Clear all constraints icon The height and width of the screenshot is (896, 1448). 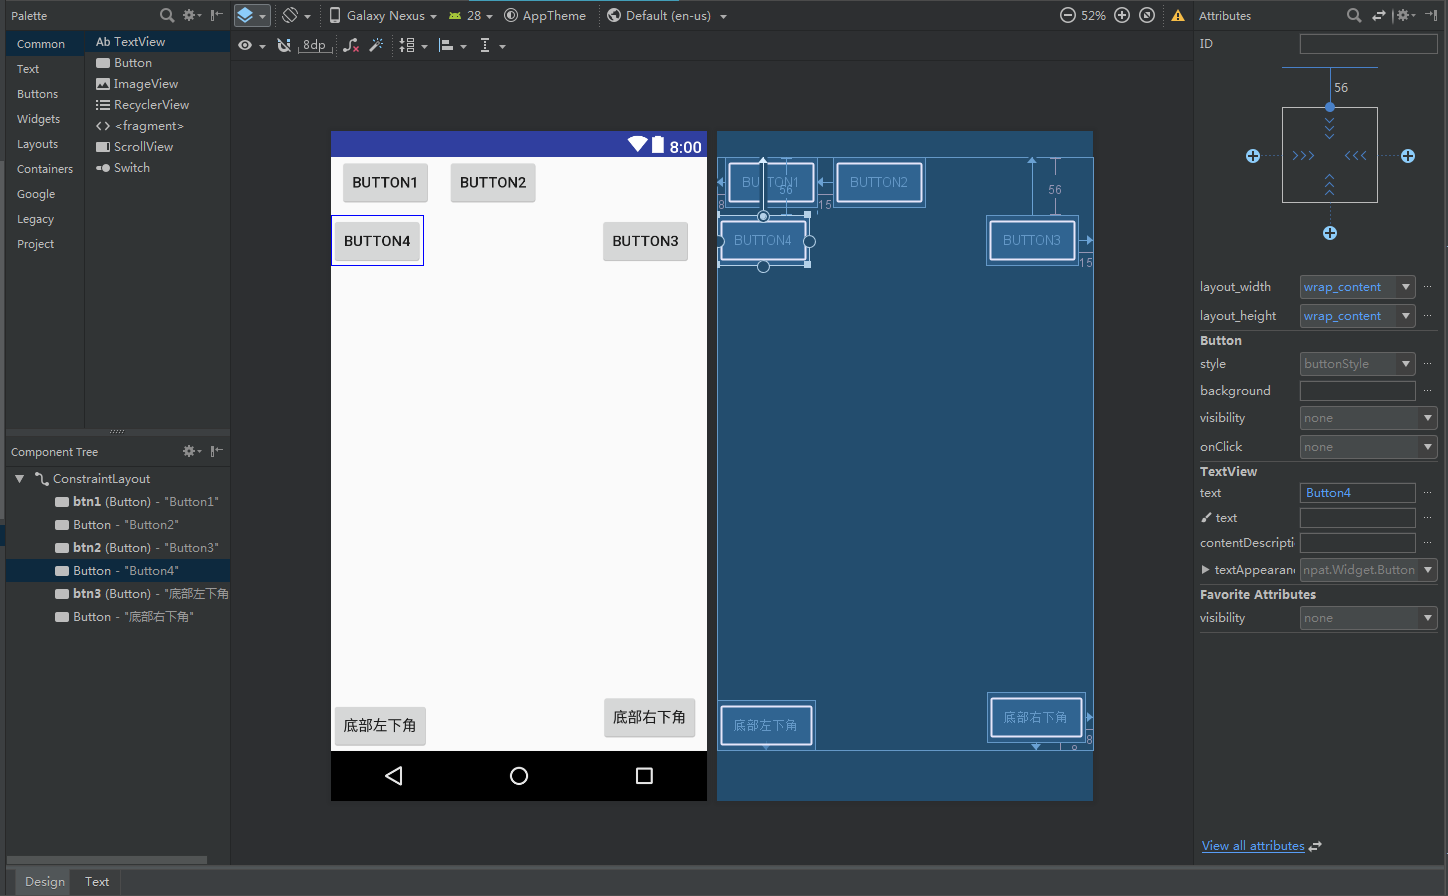point(351,45)
